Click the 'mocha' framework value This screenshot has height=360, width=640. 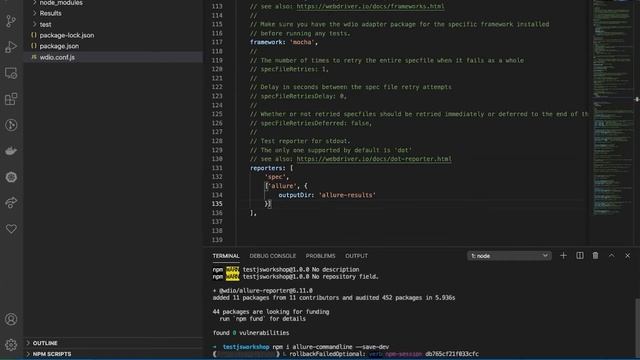(x=302, y=42)
